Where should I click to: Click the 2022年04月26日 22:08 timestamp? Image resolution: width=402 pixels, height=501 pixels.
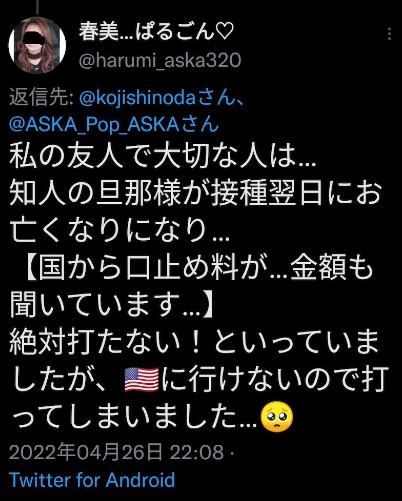coord(116,452)
